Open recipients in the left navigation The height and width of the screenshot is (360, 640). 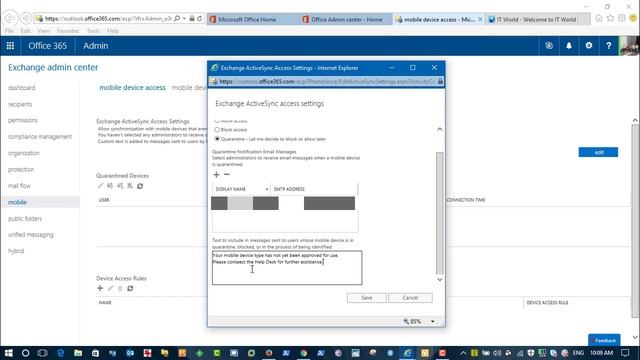click(20, 104)
